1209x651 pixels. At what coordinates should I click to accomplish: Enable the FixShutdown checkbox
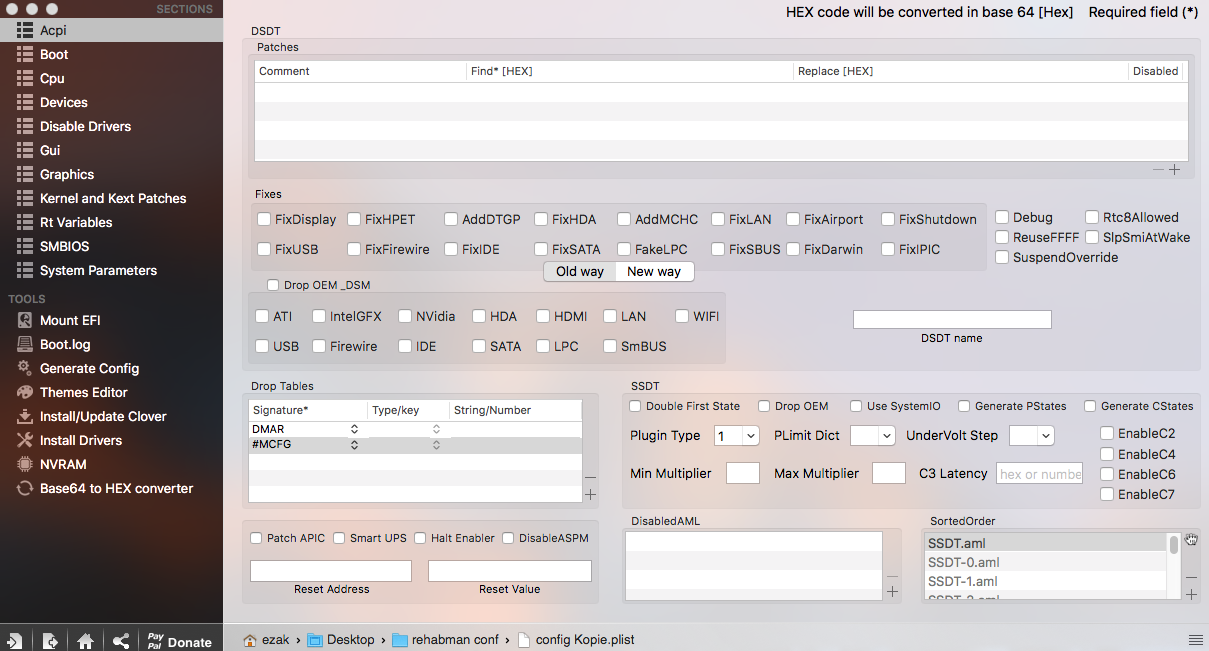point(888,219)
